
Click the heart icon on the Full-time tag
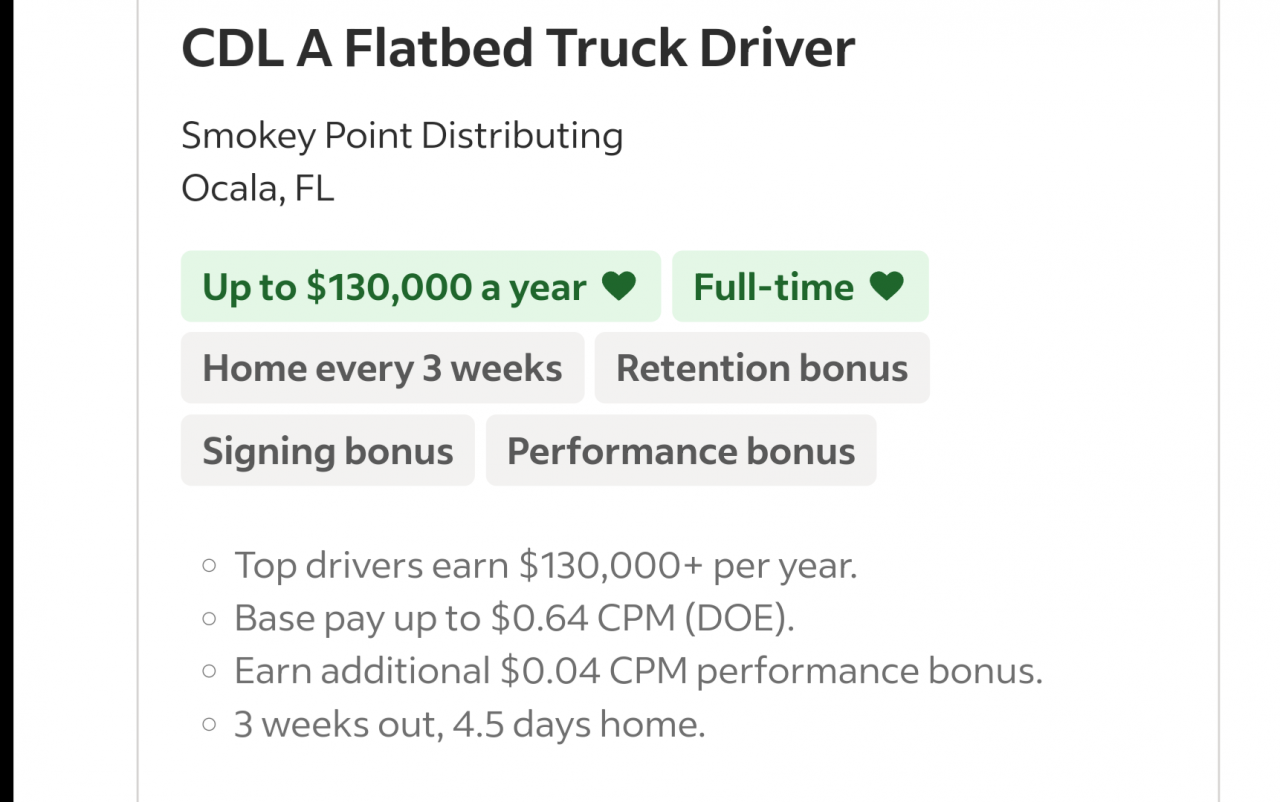pyautogui.click(x=886, y=287)
